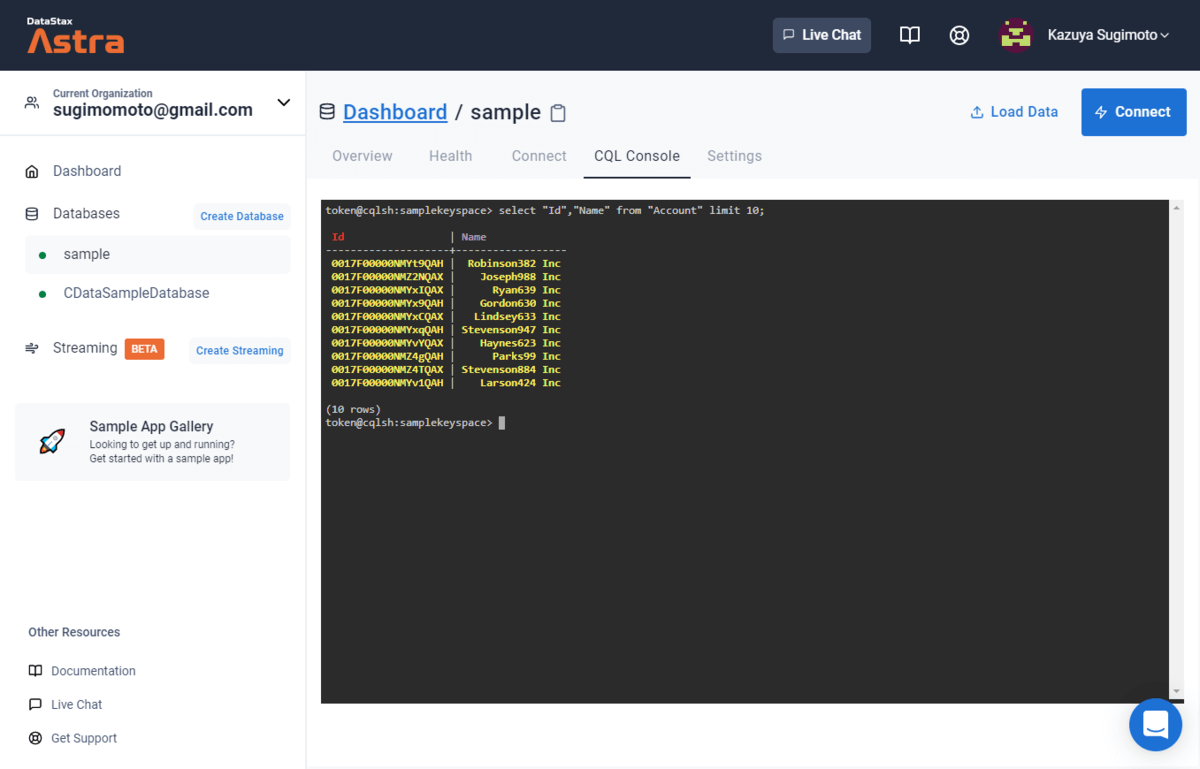Click the 'Stevenson947 Inc' result cell
The image size is (1200, 769).
(x=511, y=330)
